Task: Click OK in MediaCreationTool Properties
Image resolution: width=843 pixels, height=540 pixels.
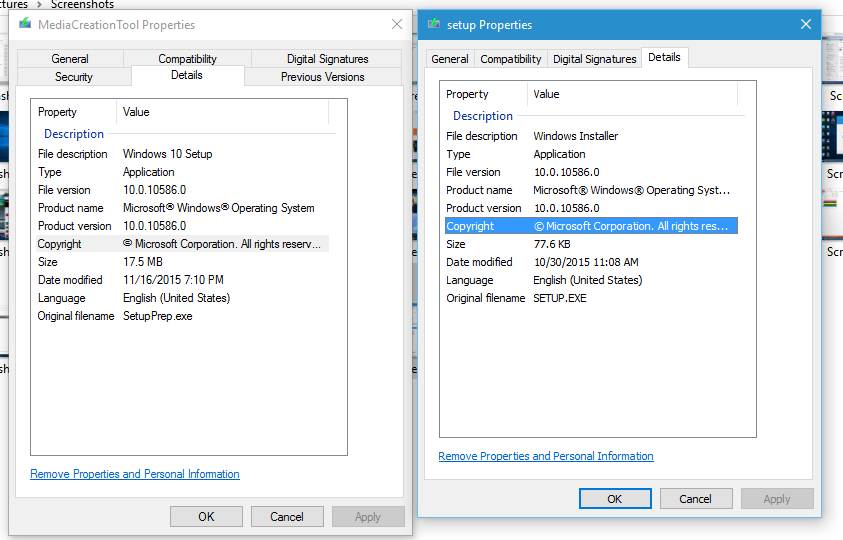Action: tap(206, 517)
